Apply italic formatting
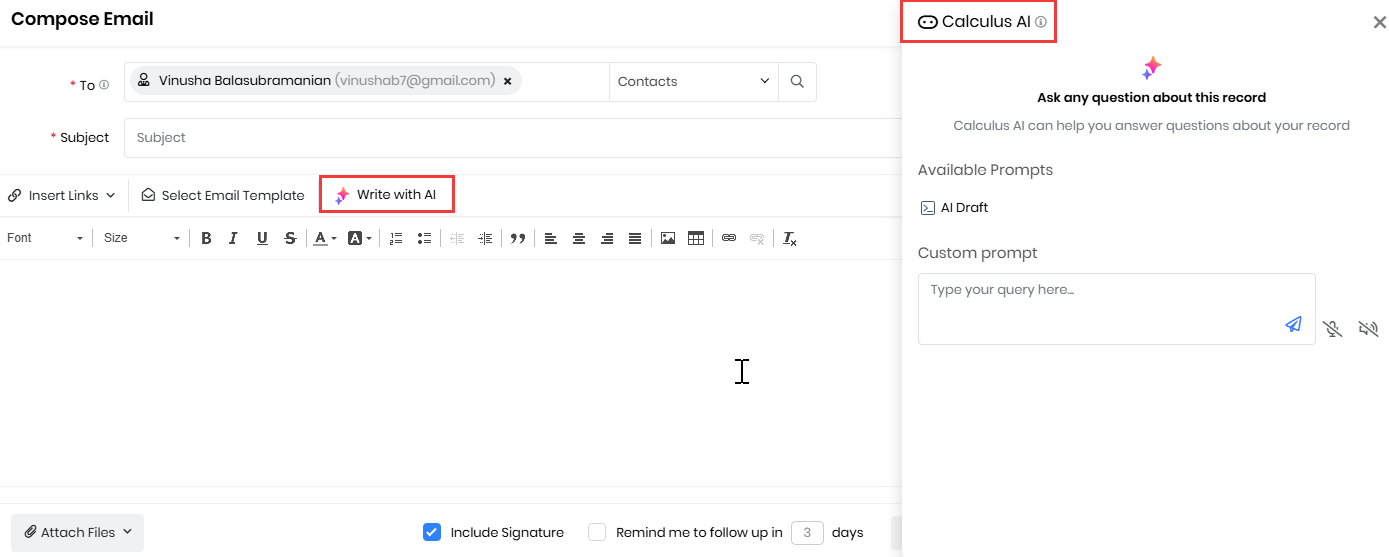This screenshot has height=557, width=1389. 233,238
